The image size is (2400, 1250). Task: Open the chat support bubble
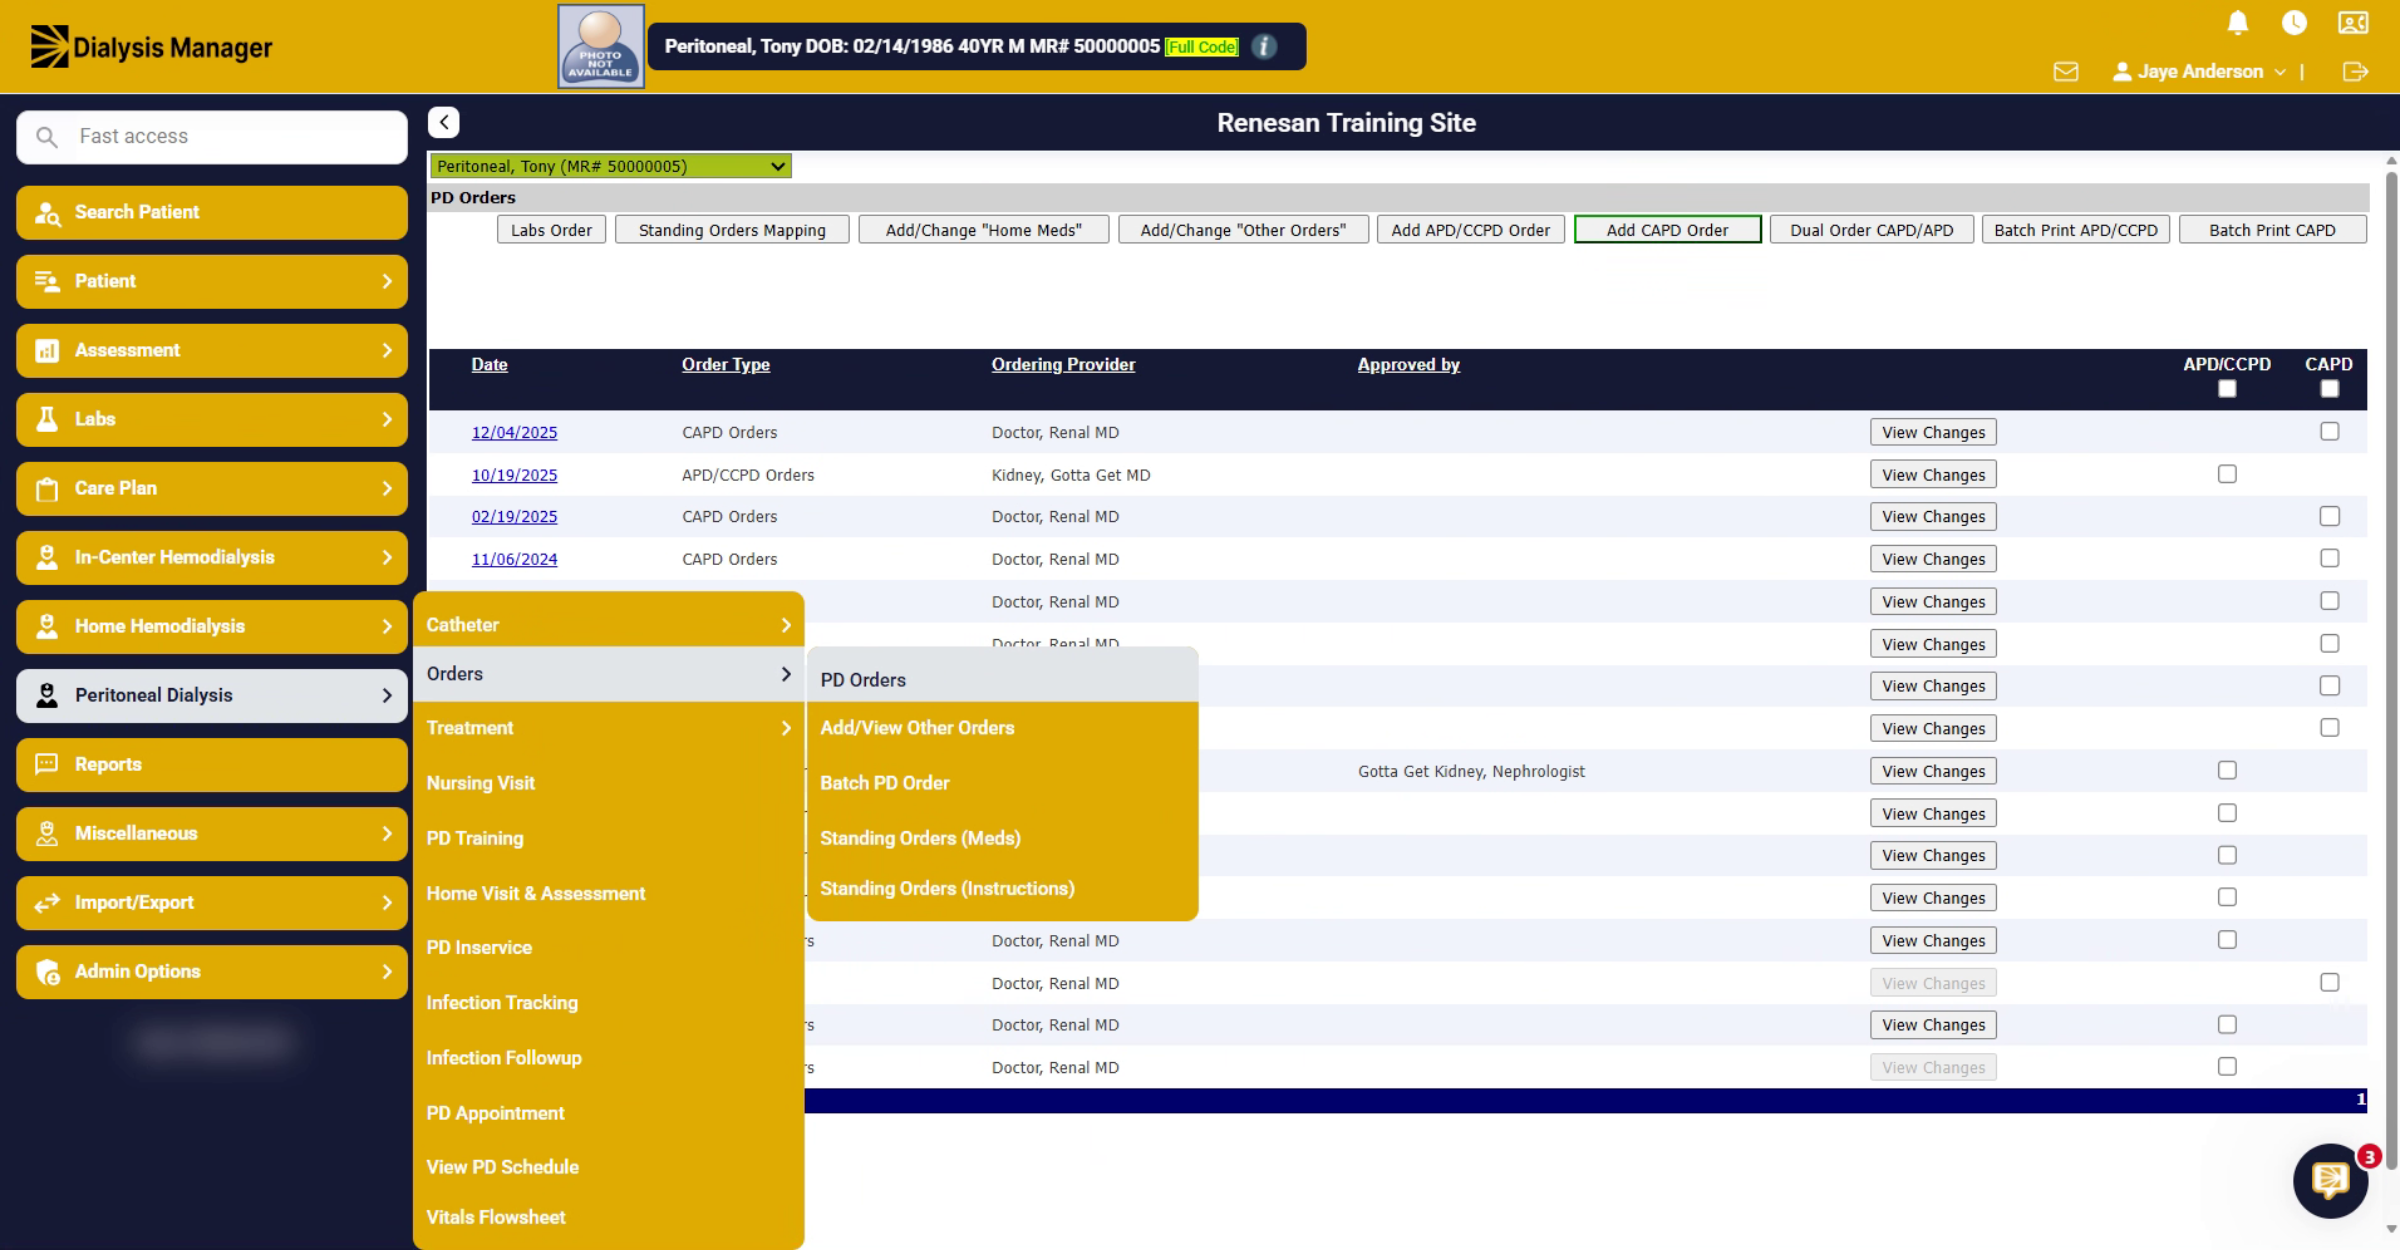click(2330, 1180)
